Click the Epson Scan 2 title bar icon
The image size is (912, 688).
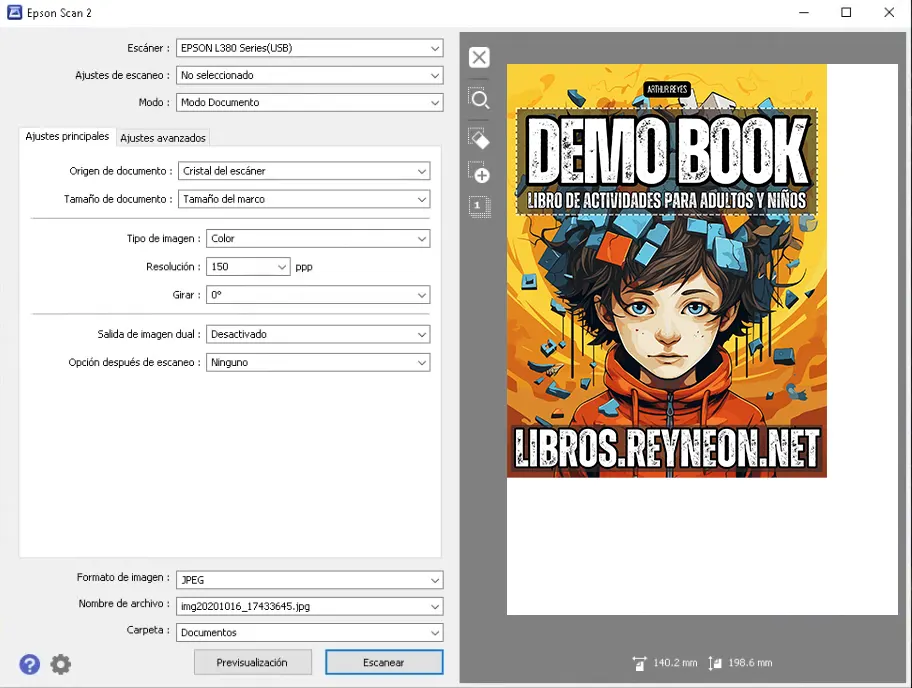pyautogui.click(x=15, y=12)
